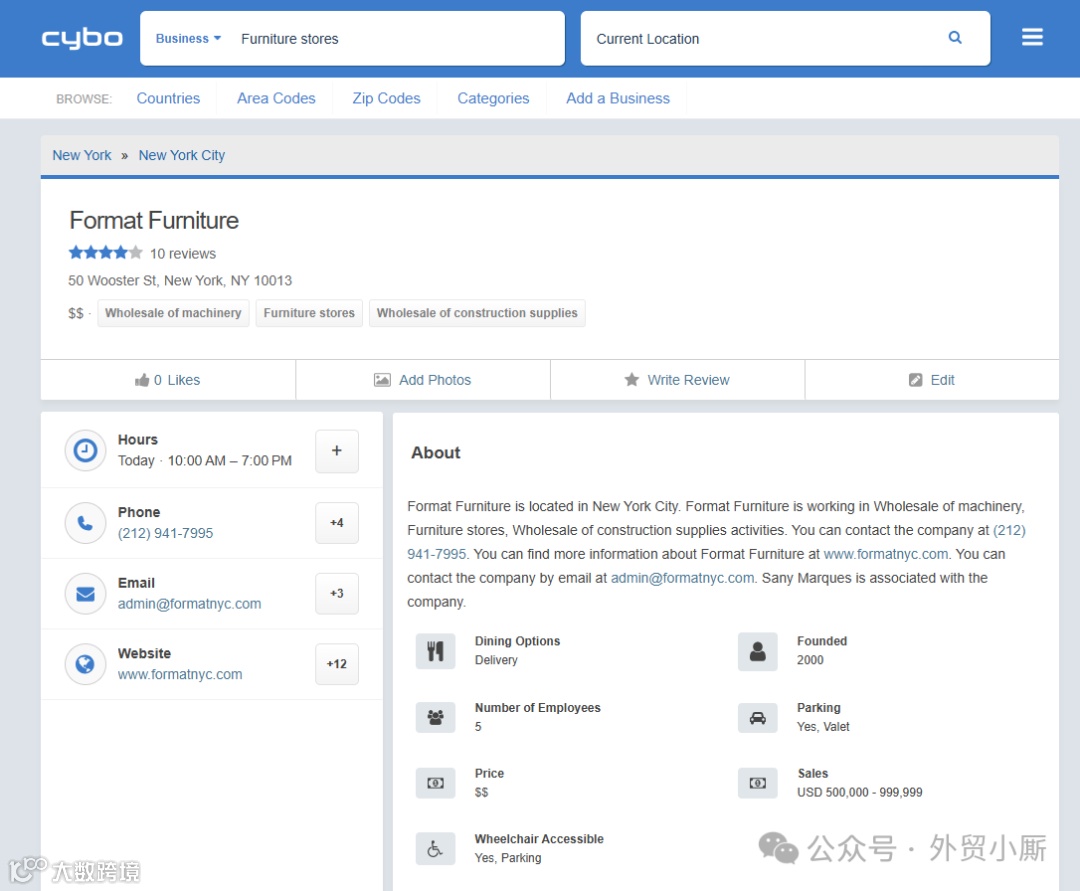Viewport: 1080px width, 891px height.
Task: Click the Phone handset icon
Action: 85,523
